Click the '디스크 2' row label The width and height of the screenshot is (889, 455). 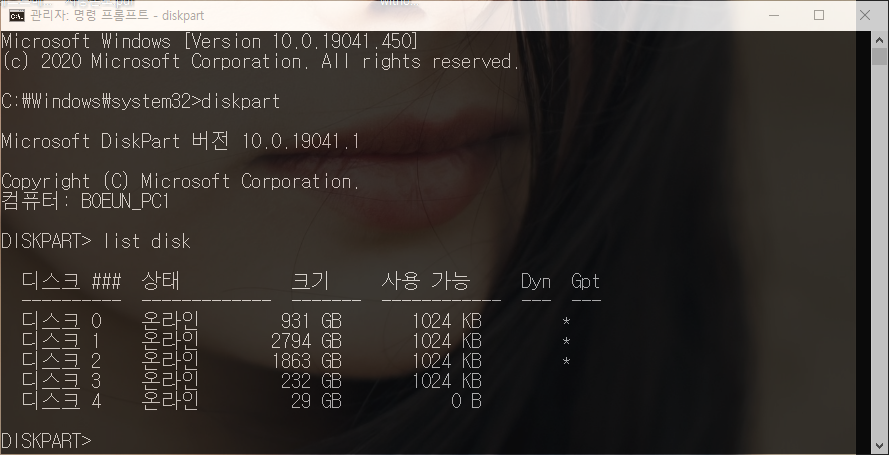coord(61,361)
